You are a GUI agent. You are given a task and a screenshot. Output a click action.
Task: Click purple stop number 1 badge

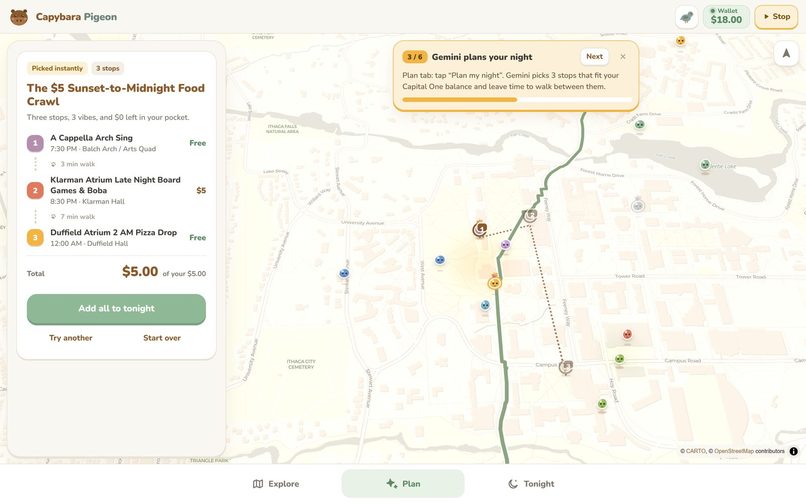(x=35, y=143)
